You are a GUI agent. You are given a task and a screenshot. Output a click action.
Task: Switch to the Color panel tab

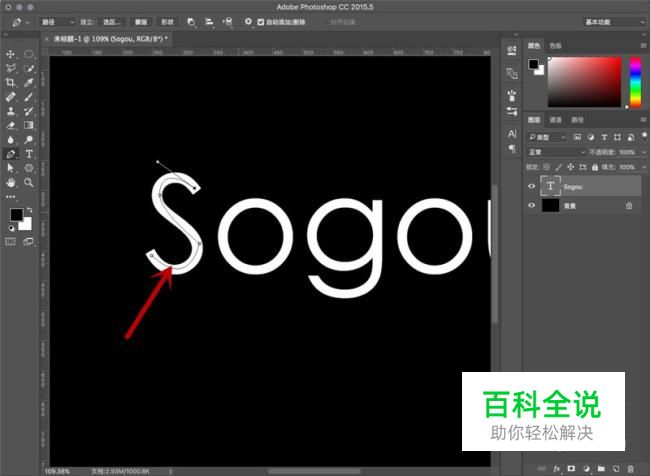click(x=534, y=46)
